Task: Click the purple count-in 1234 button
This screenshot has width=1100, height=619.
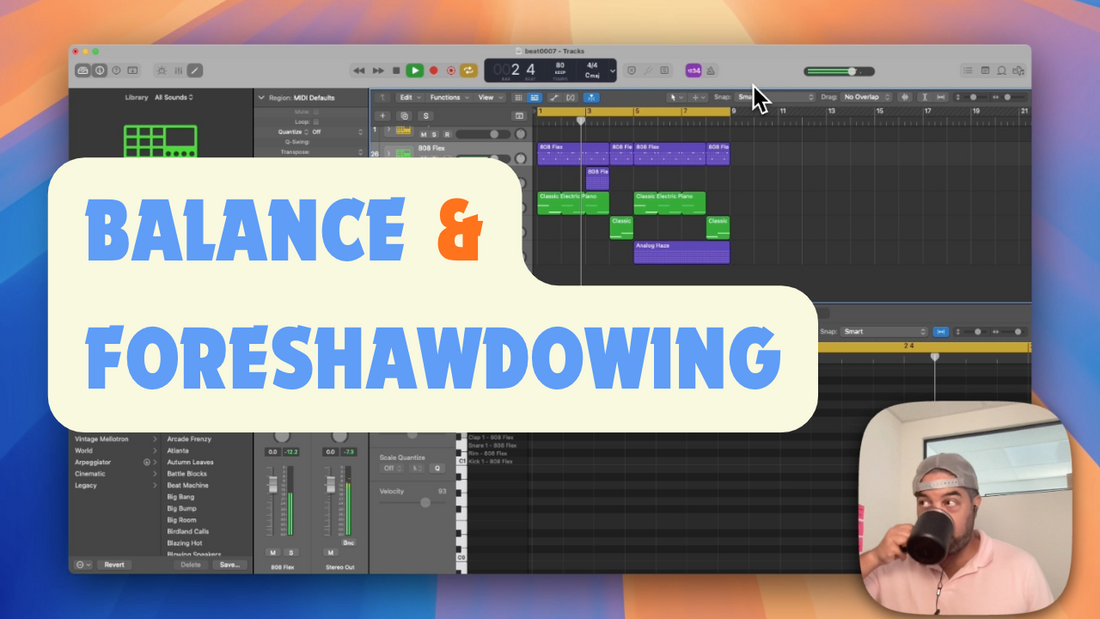Action: click(x=693, y=71)
